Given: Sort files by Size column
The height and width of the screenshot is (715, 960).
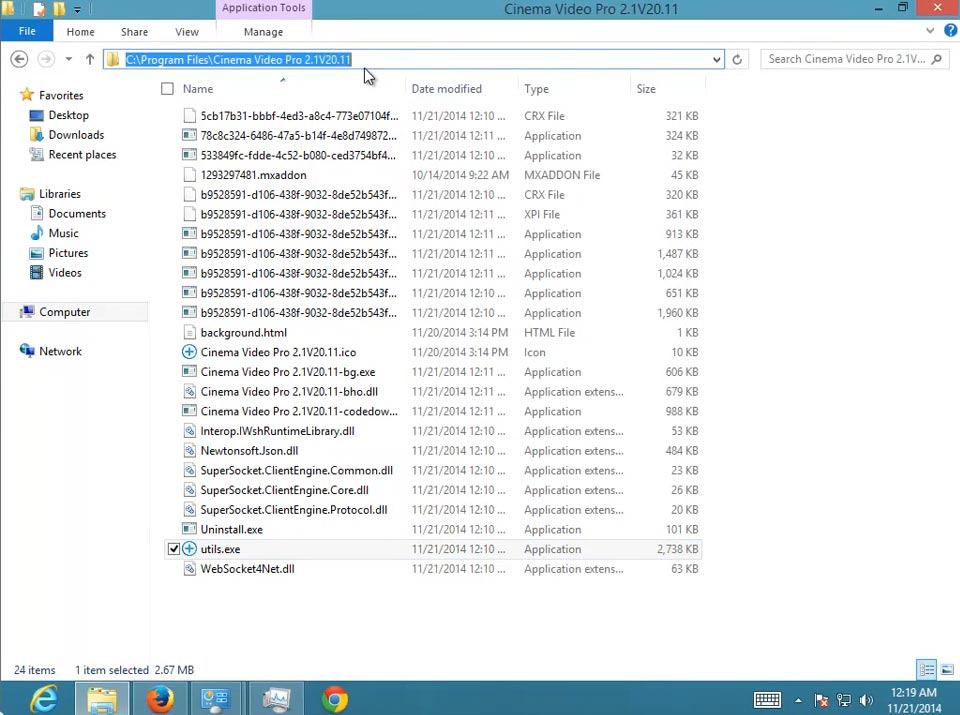Looking at the screenshot, I should click(646, 89).
